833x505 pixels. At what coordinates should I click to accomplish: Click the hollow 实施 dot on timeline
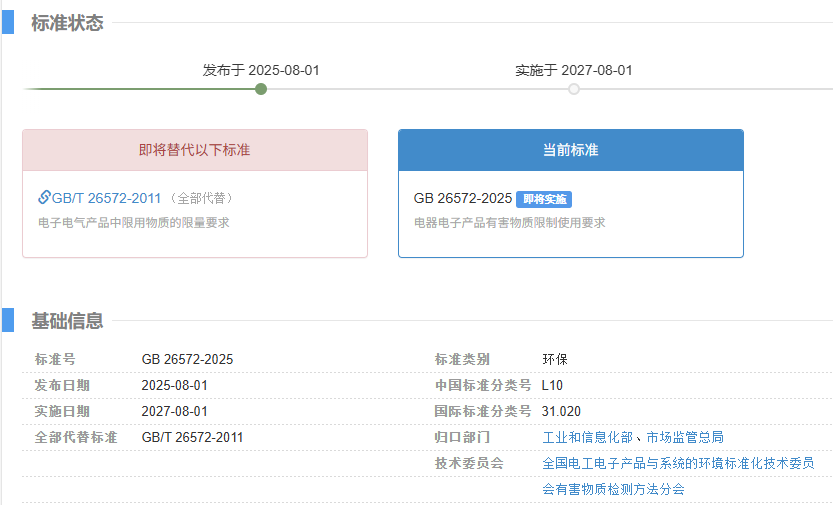574,89
